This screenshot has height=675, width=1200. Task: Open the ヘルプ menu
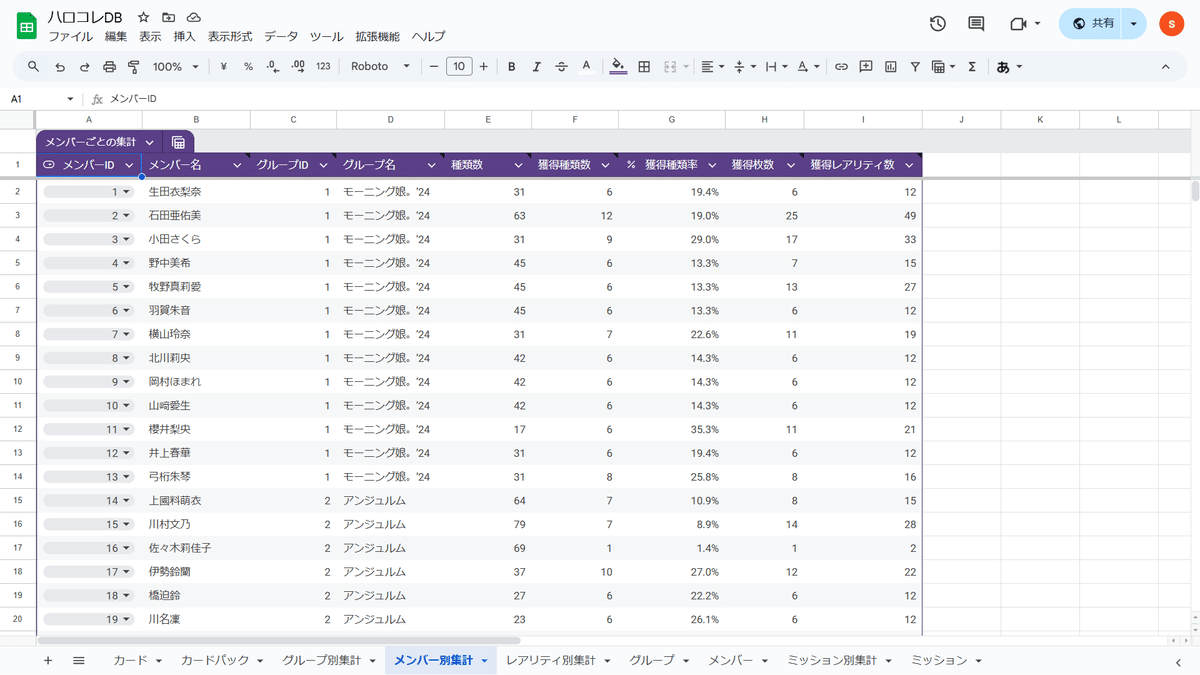pyautogui.click(x=428, y=37)
